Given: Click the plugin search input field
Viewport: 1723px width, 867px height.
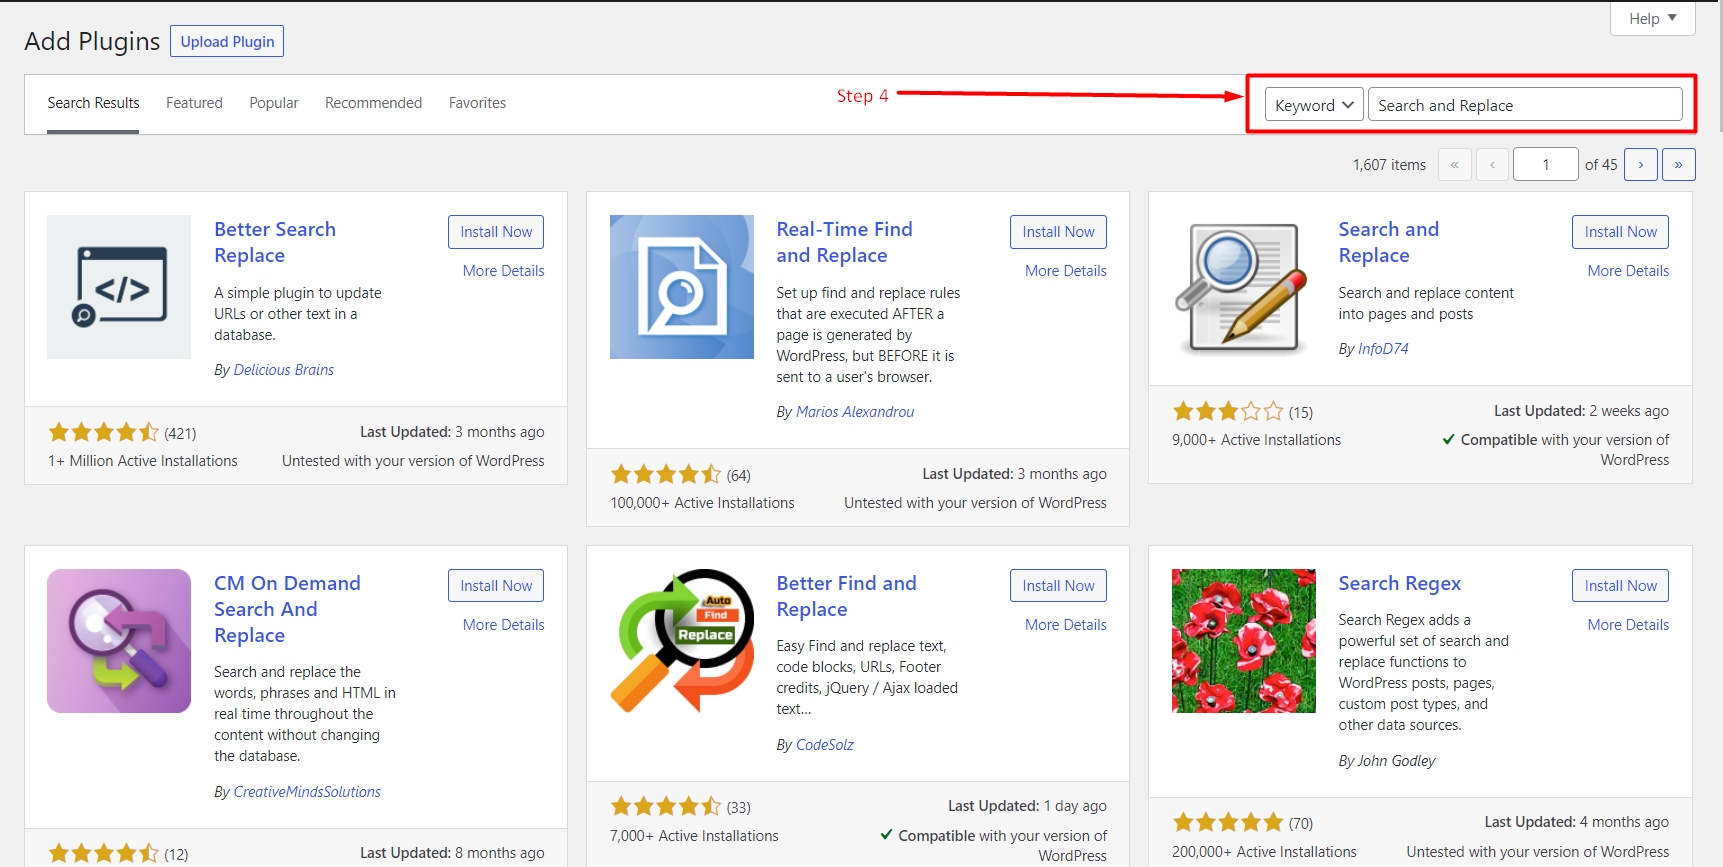Looking at the screenshot, I should pos(1525,105).
